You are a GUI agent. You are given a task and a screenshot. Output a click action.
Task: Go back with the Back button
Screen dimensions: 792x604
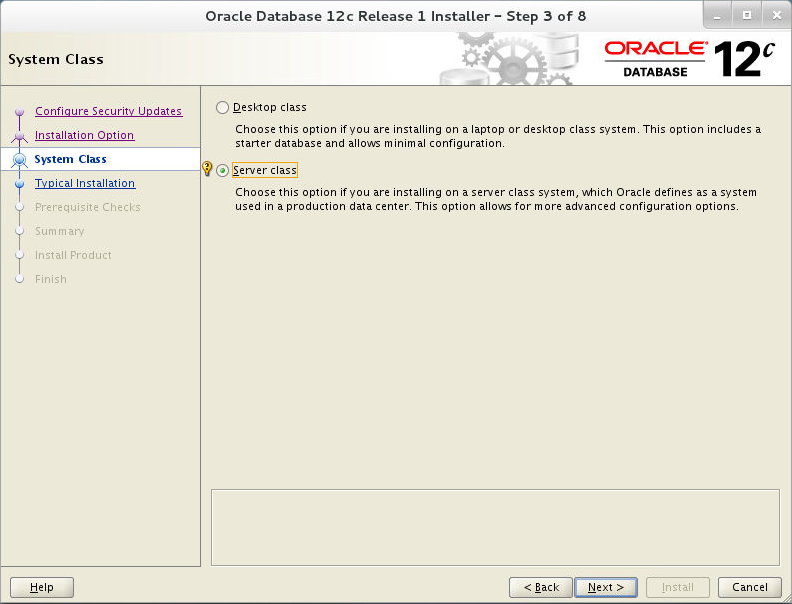click(x=540, y=587)
